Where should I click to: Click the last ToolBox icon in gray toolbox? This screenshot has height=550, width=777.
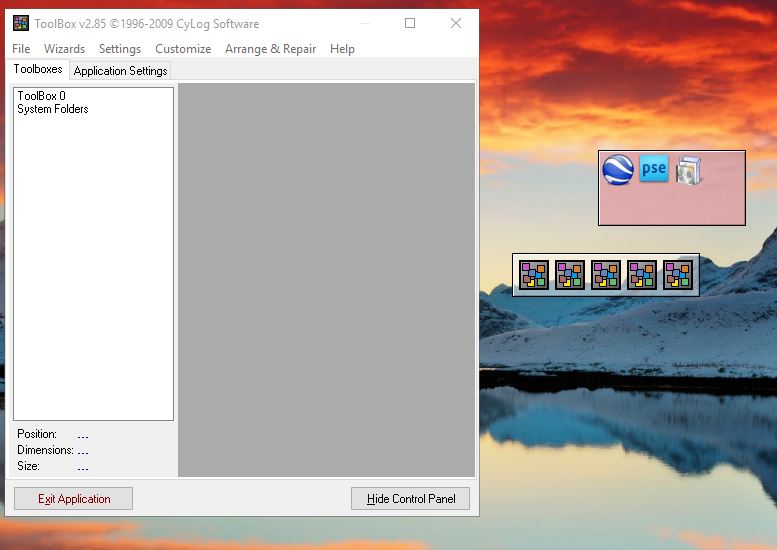coord(678,275)
